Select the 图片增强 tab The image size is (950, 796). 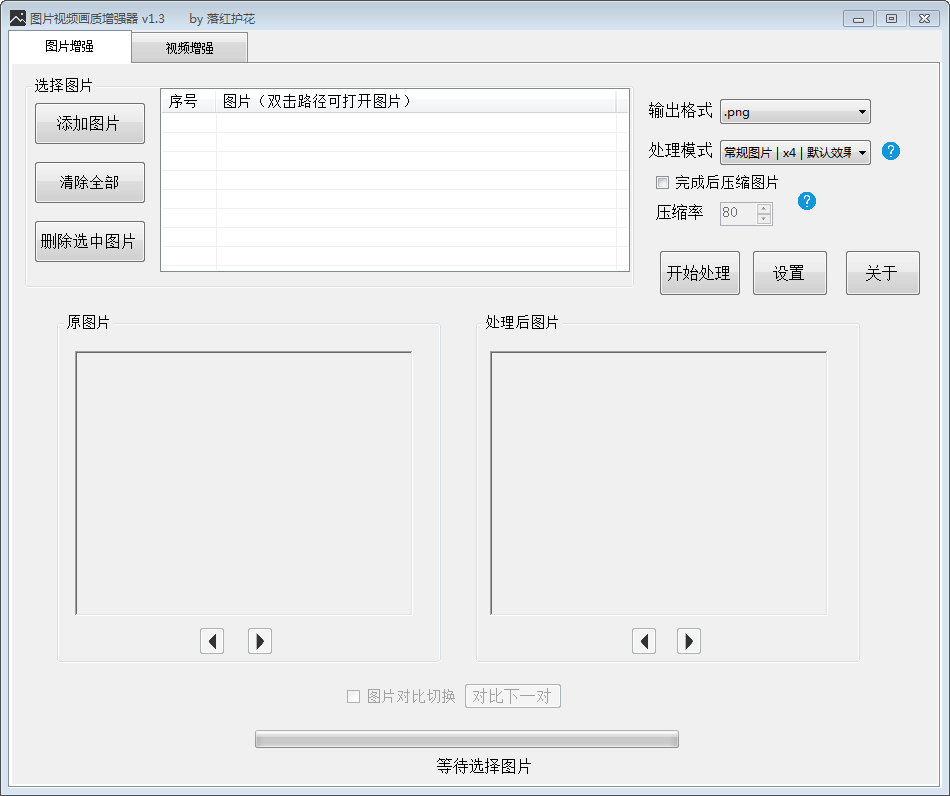70,47
